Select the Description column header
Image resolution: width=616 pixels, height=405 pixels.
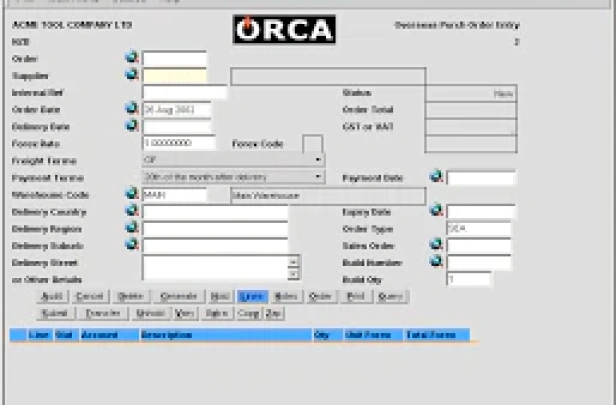point(226,335)
